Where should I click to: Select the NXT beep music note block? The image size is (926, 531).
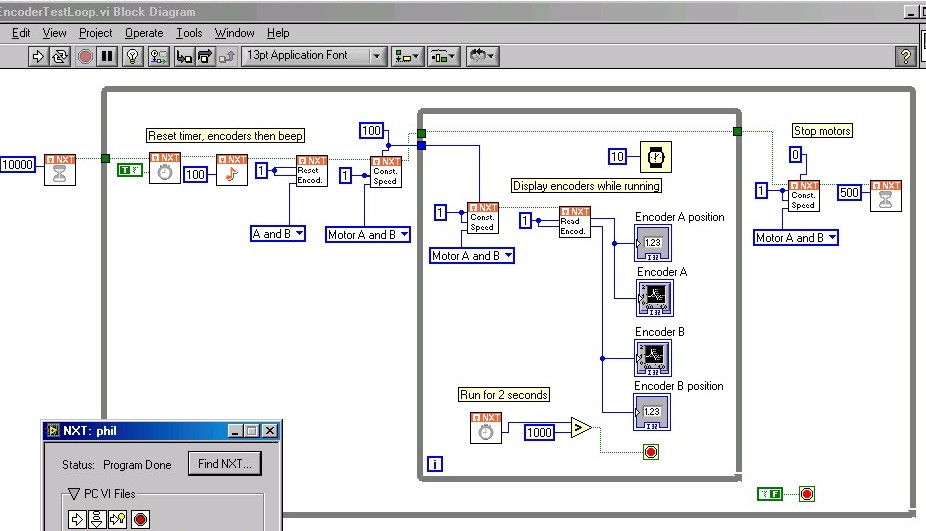(x=232, y=170)
